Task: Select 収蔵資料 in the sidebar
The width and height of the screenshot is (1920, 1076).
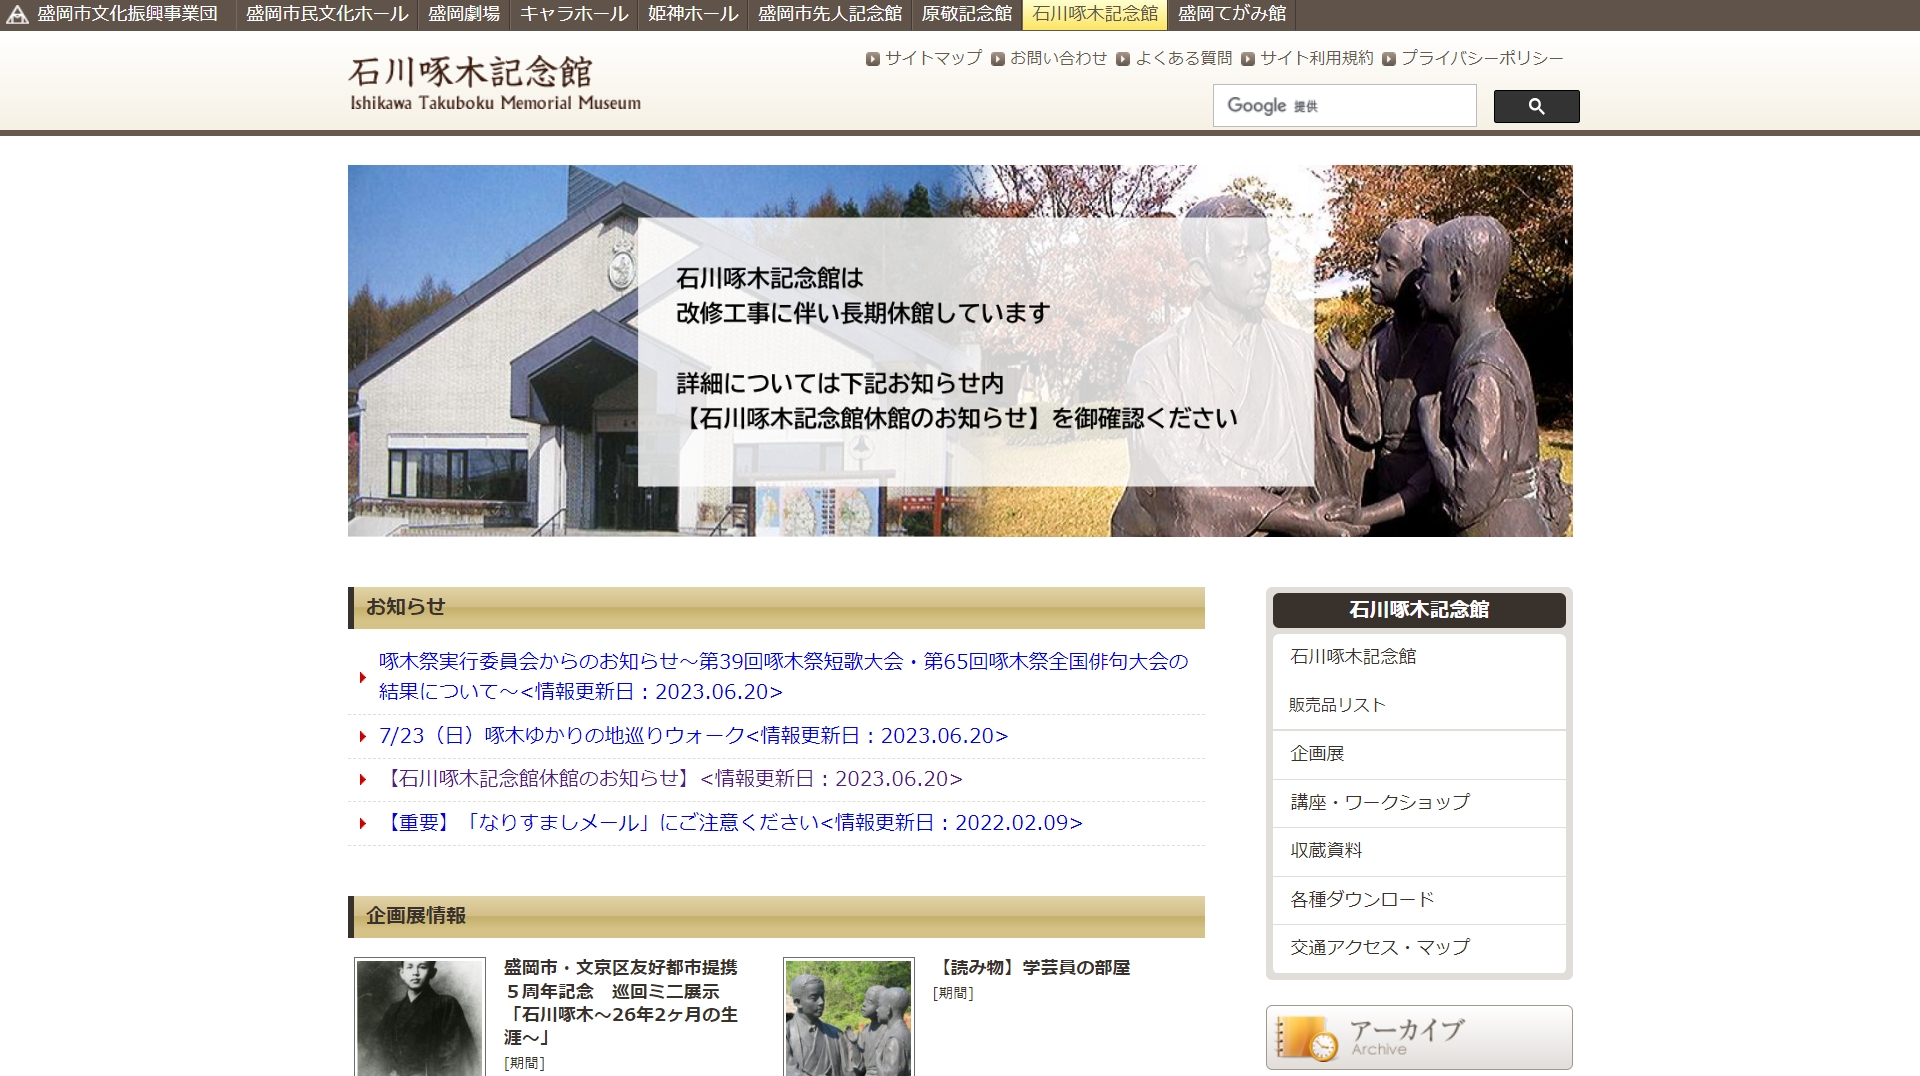Action: [x=1419, y=851]
